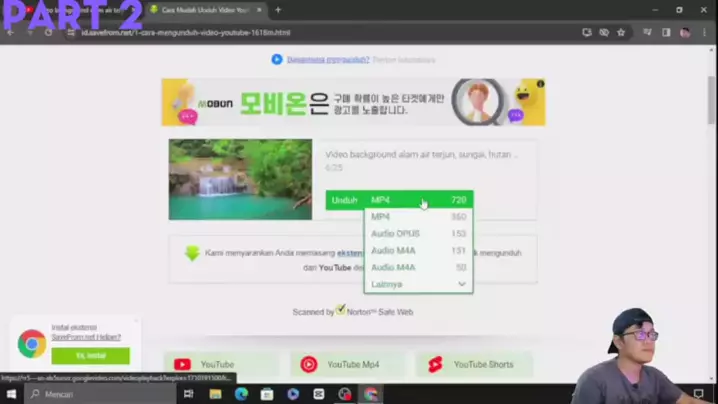Click the green Unduh download button
The width and height of the screenshot is (718, 404).
[345, 200]
